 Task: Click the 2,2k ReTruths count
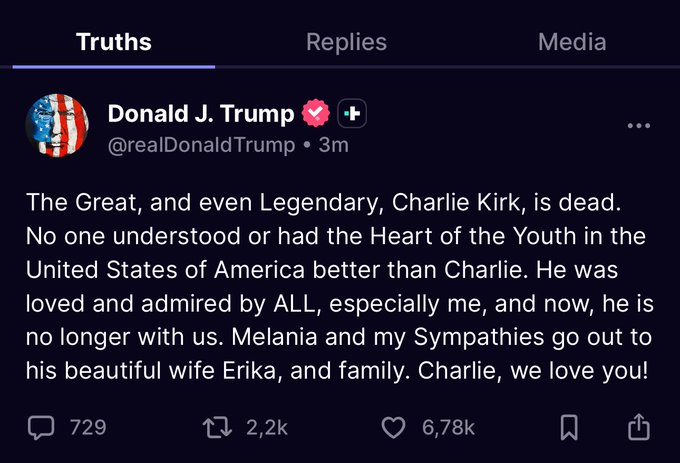click(x=267, y=428)
